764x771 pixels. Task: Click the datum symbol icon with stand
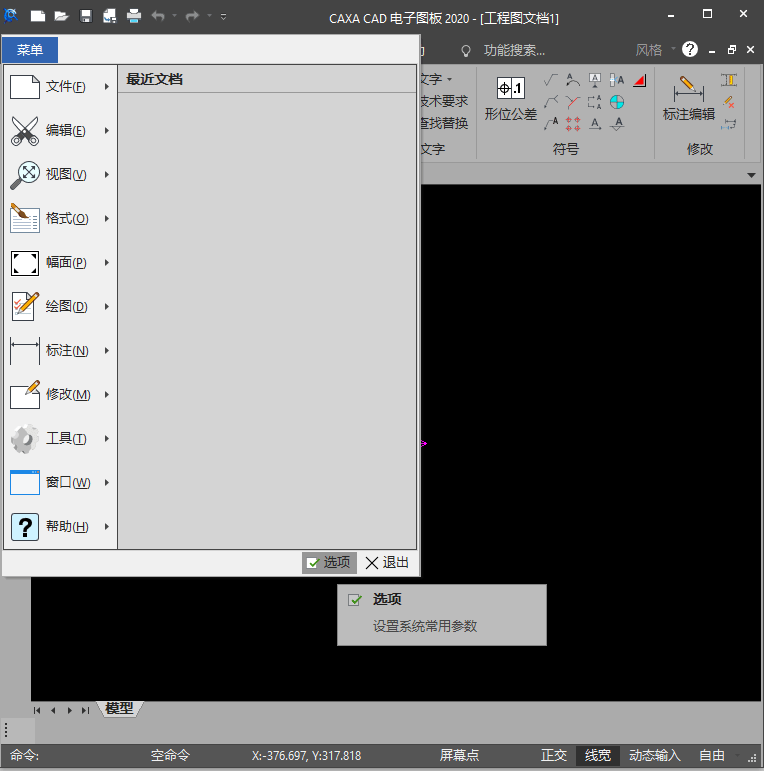(x=595, y=80)
